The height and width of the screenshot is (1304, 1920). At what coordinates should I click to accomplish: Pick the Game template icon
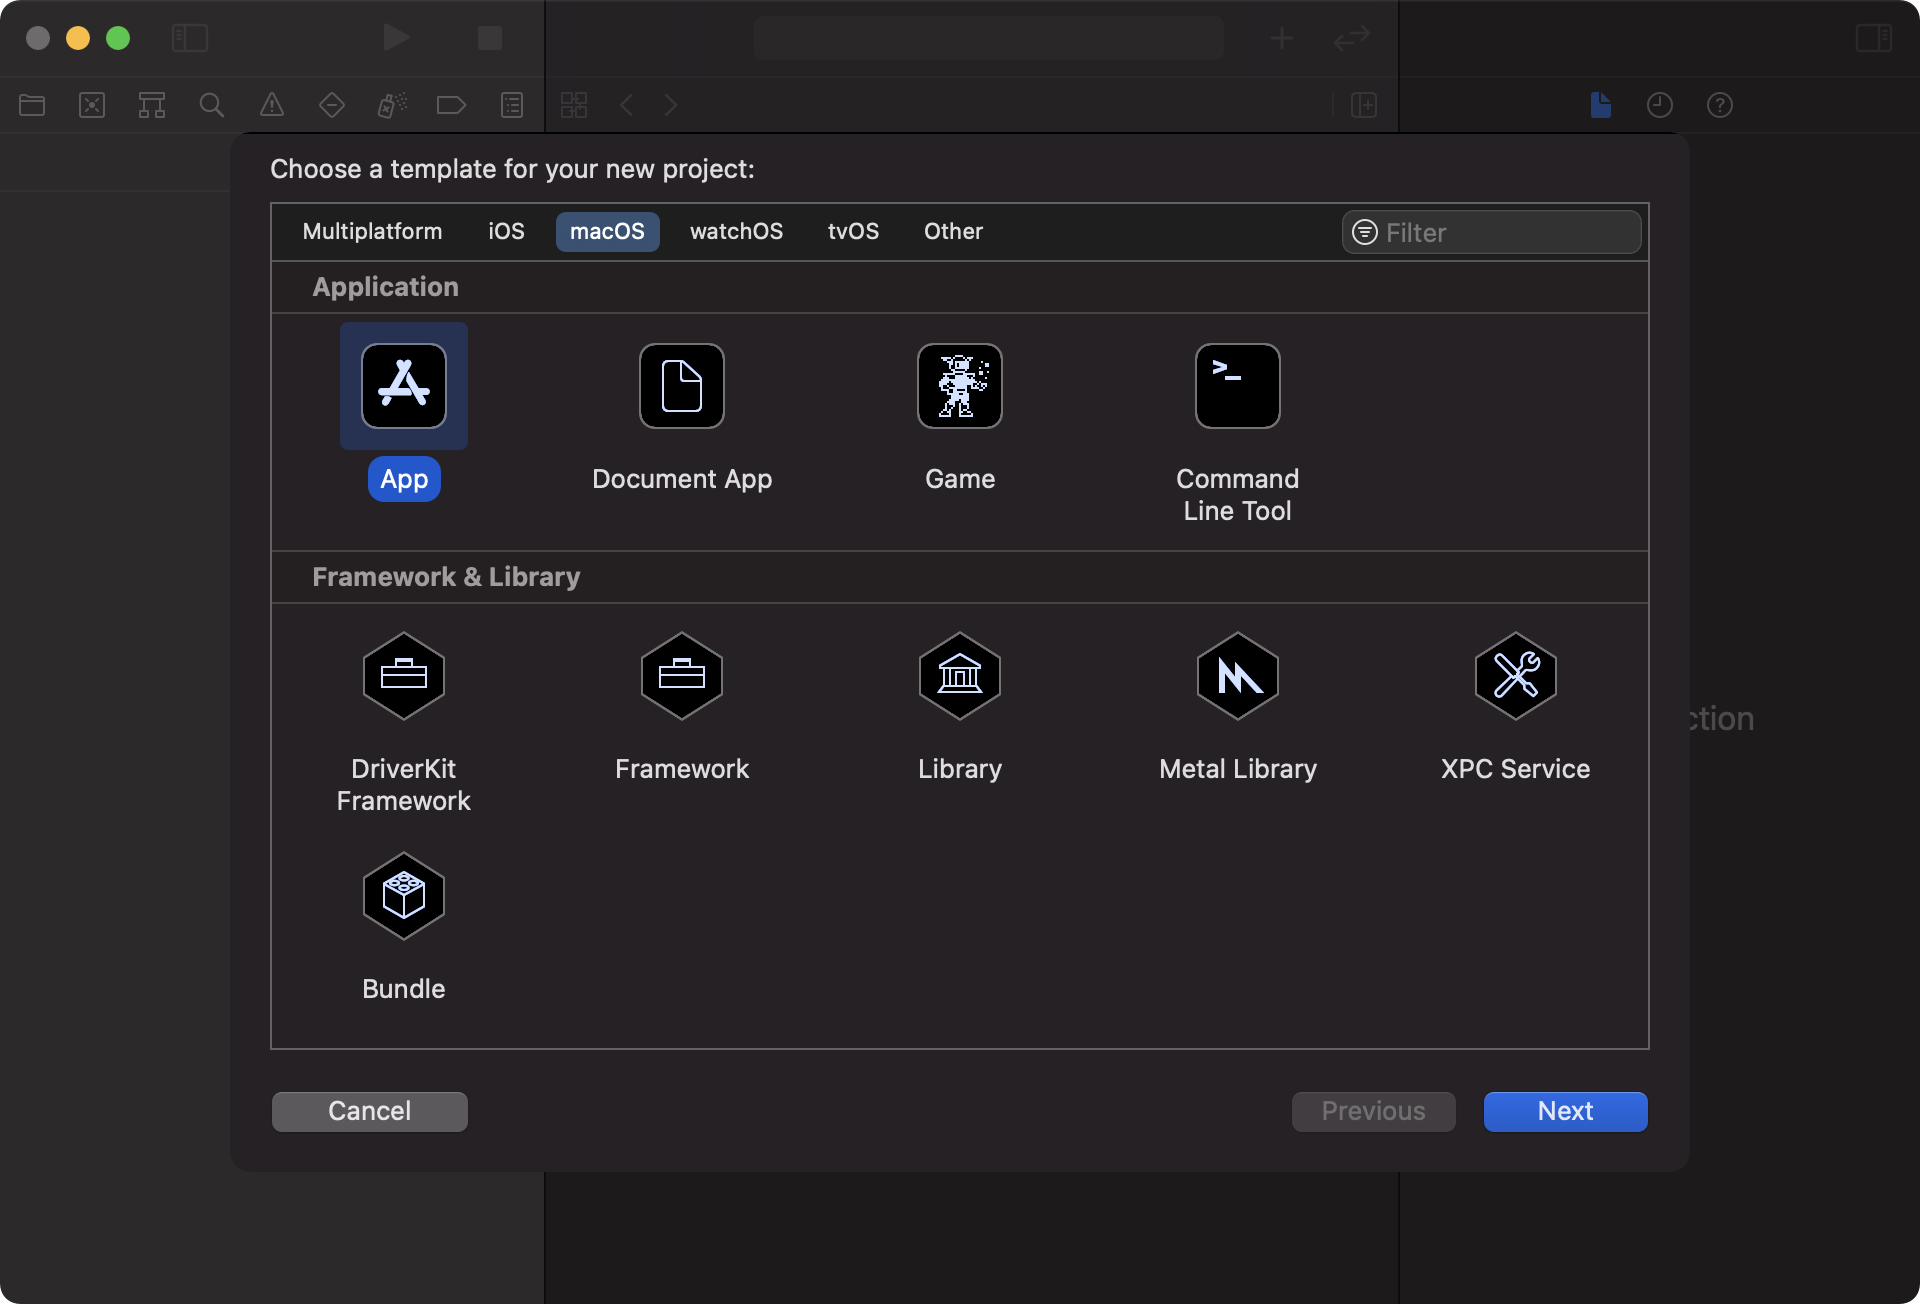point(960,386)
